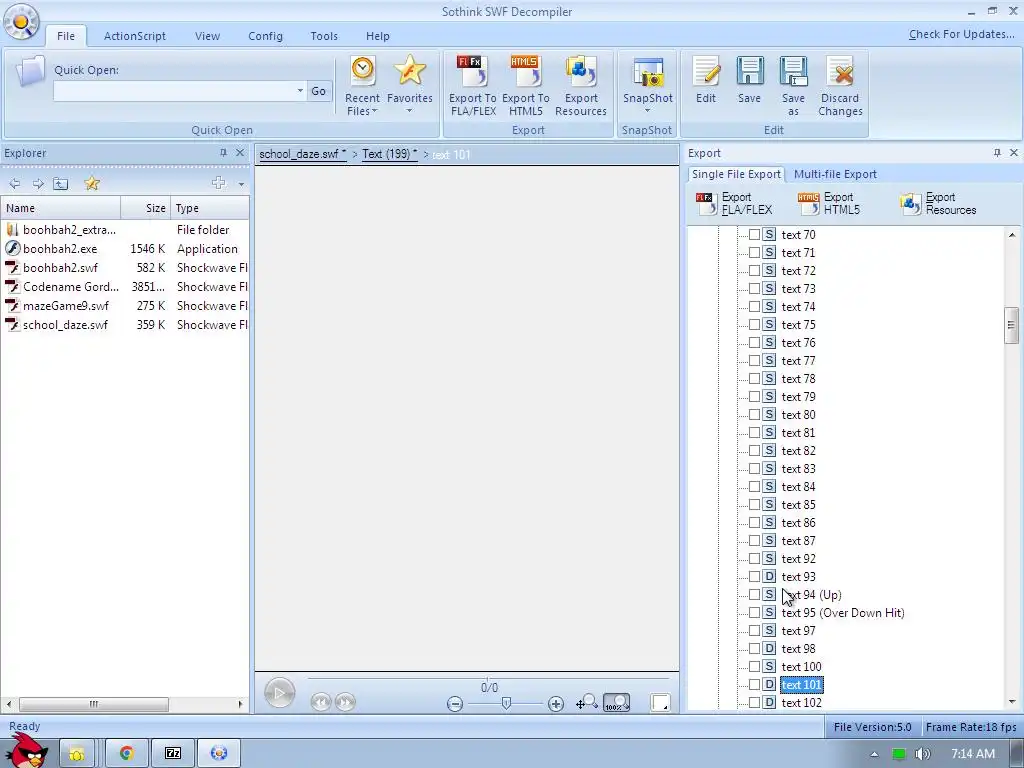Open the View ribbon tab
The width and height of the screenshot is (1024, 768).
(207, 36)
